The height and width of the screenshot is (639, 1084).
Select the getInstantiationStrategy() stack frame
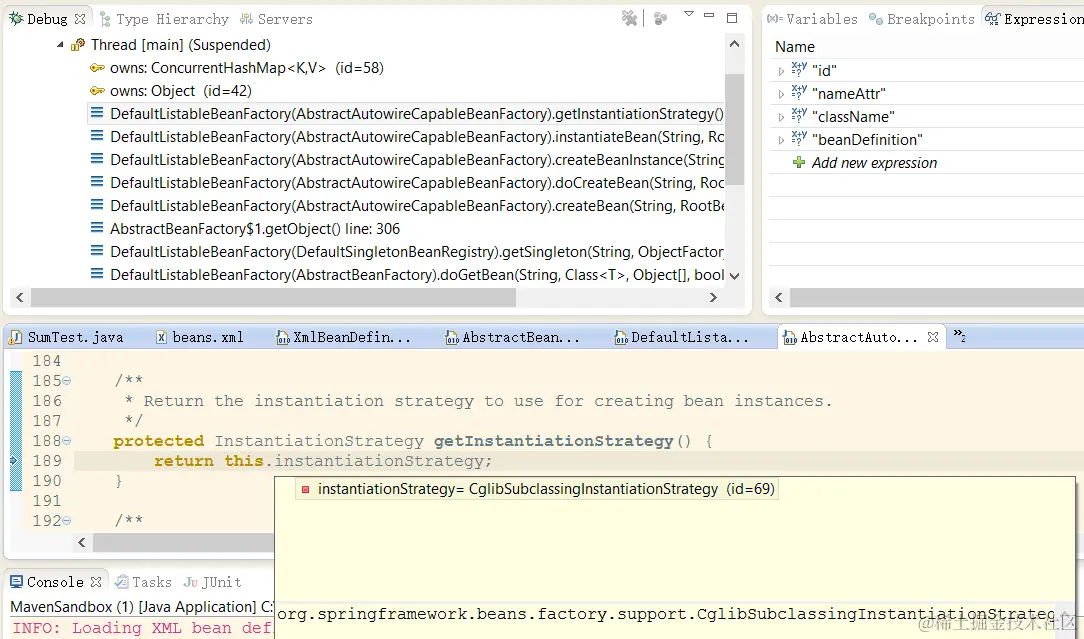click(x=406, y=113)
